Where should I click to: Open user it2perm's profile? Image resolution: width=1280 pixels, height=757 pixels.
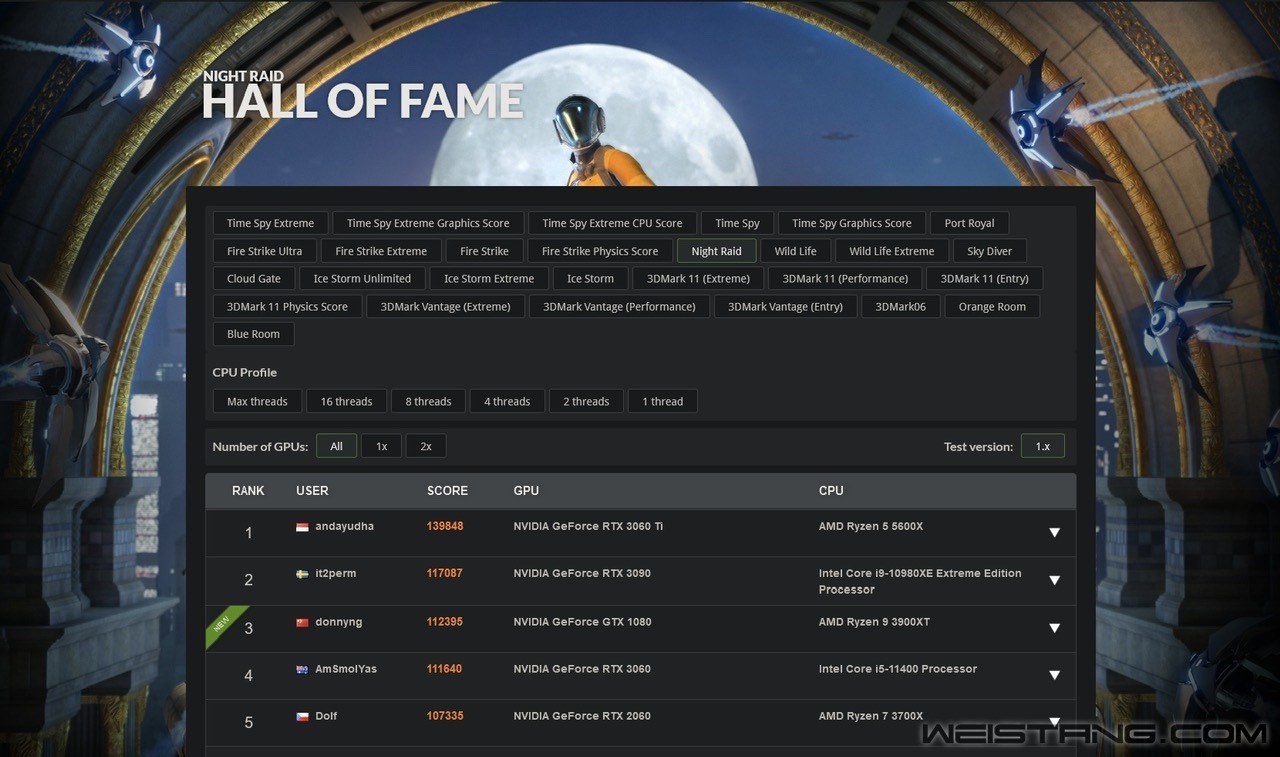pos(336,573)
